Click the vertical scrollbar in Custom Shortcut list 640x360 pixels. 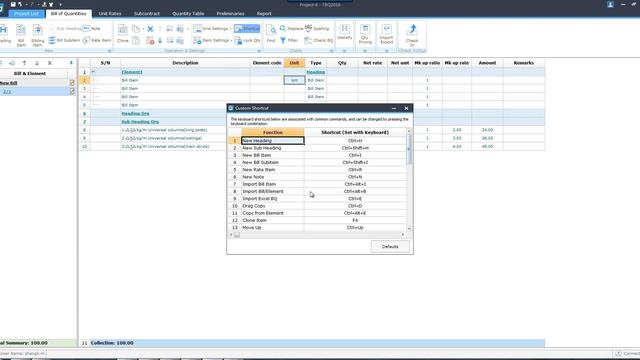409,149
